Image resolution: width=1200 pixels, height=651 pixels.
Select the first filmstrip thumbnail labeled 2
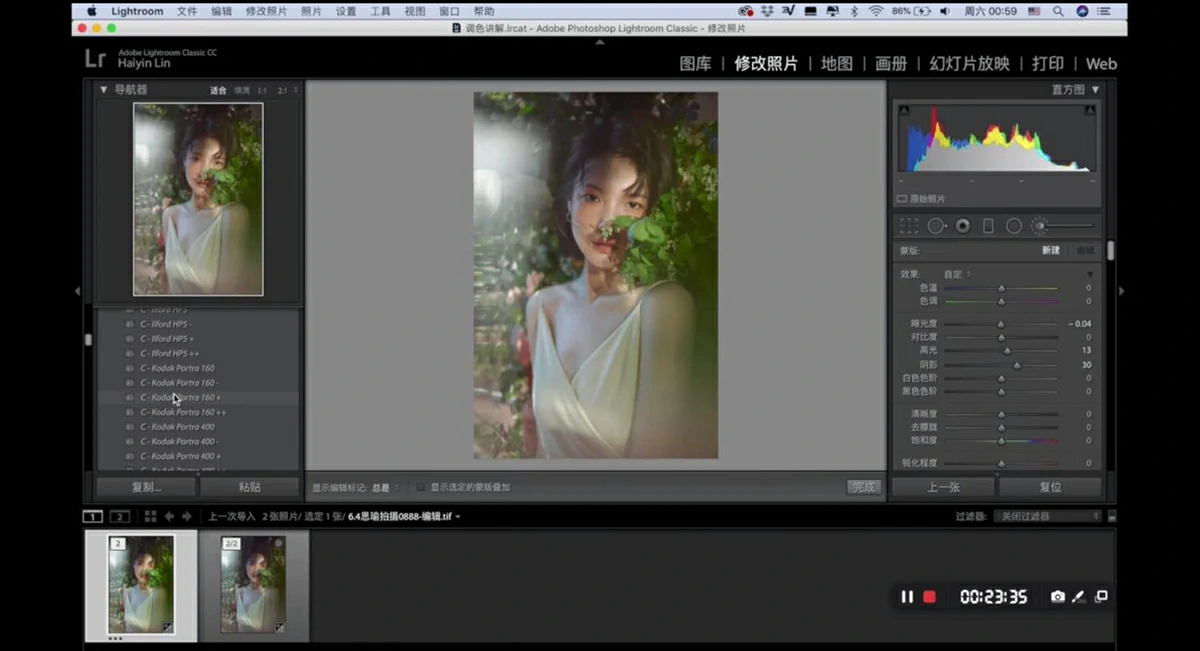click(x=141, y=584)
